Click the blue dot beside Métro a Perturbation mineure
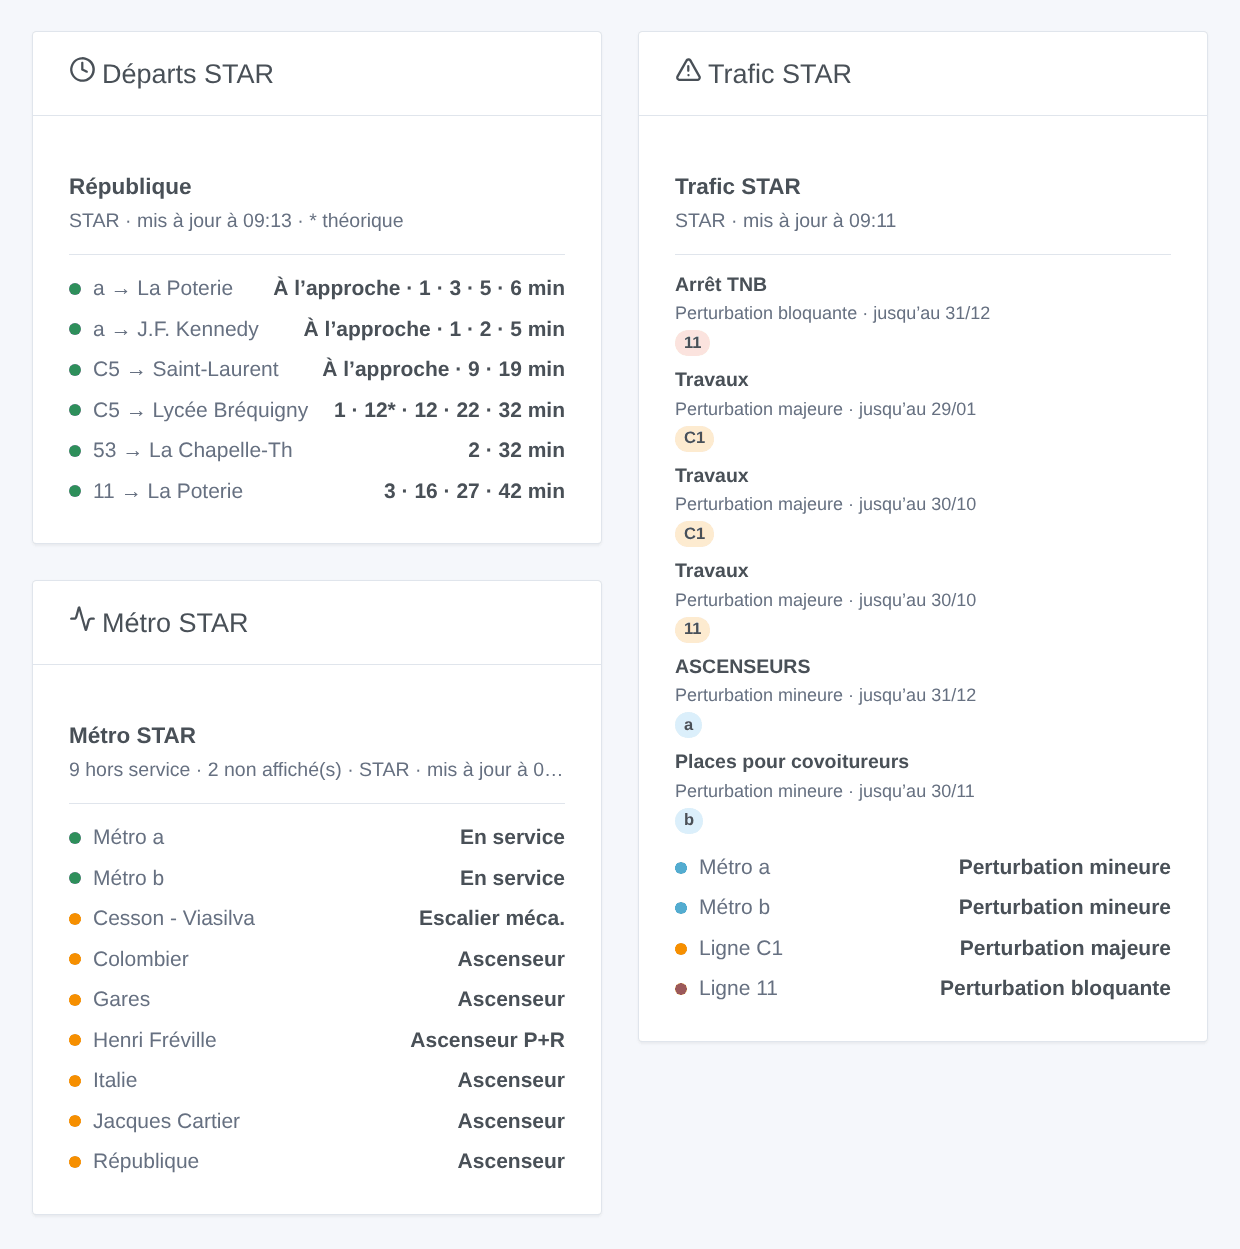1240x1249 pixels. click(x=681, y=868)
